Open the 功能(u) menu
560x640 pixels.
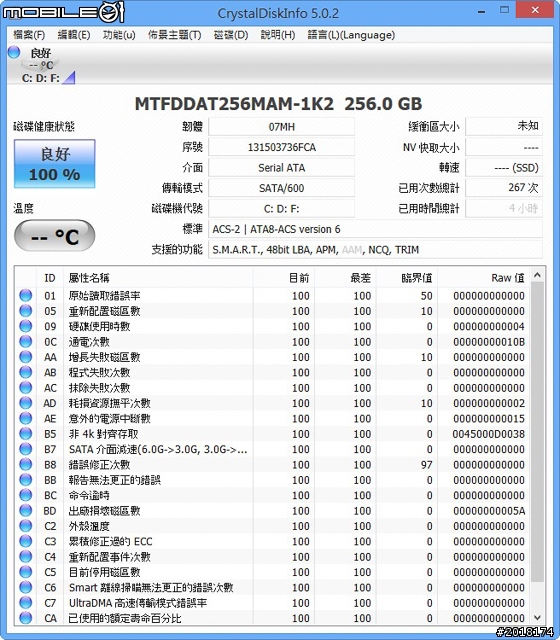pos(119,35)
